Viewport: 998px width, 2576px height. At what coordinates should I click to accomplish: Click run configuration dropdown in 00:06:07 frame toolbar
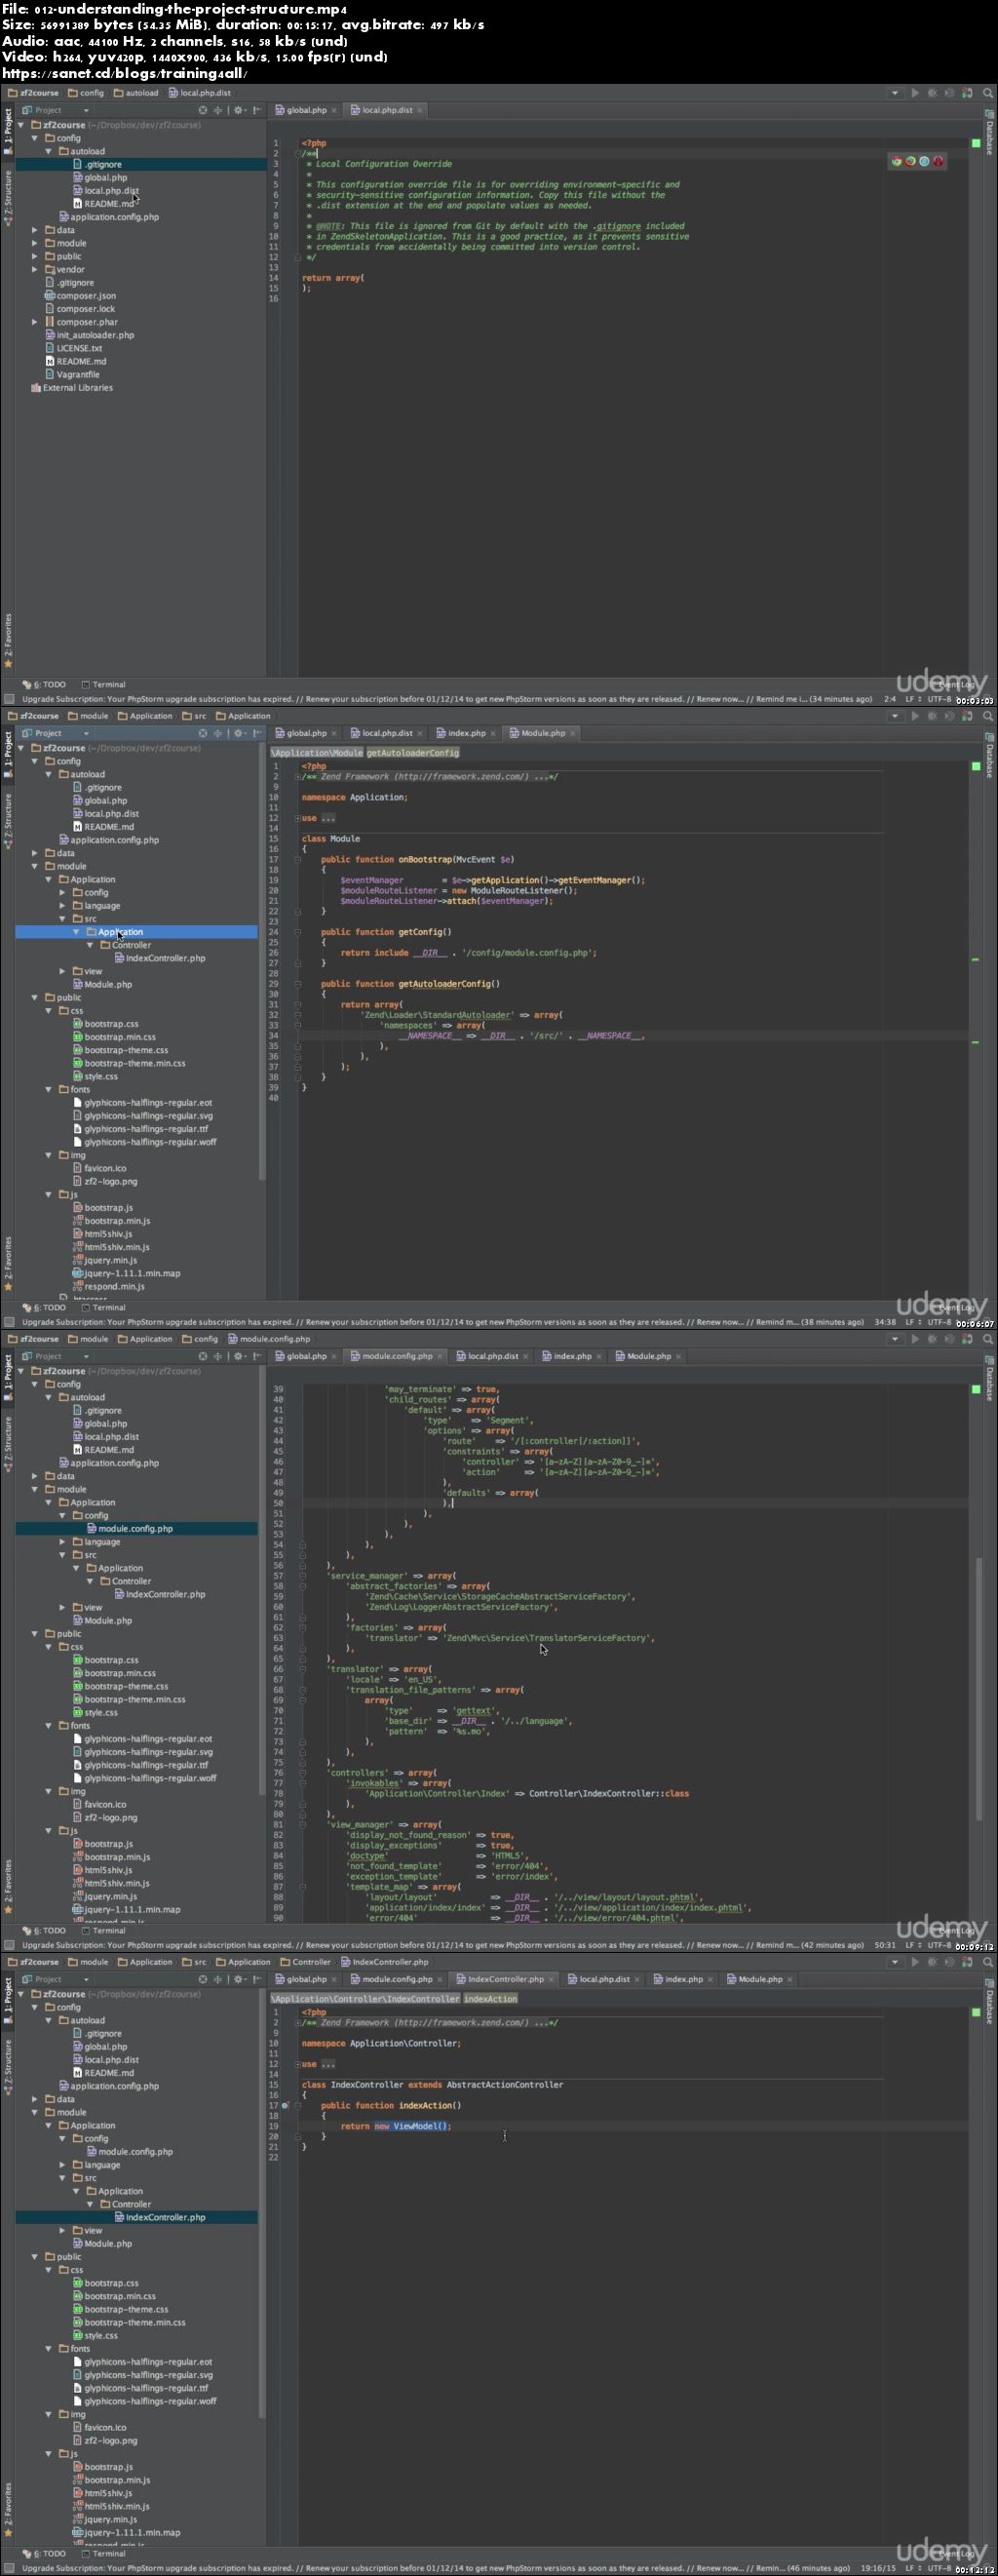click(894, 716)
